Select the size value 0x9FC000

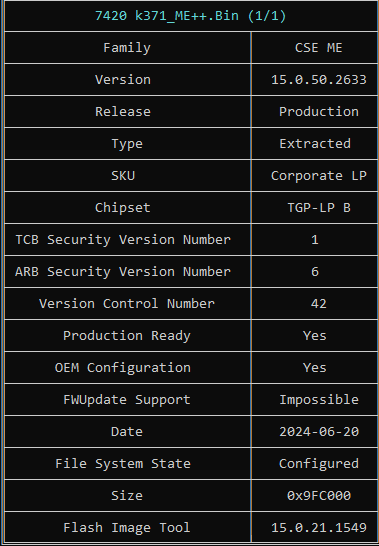pyautogui.click(x=318, y=496)
